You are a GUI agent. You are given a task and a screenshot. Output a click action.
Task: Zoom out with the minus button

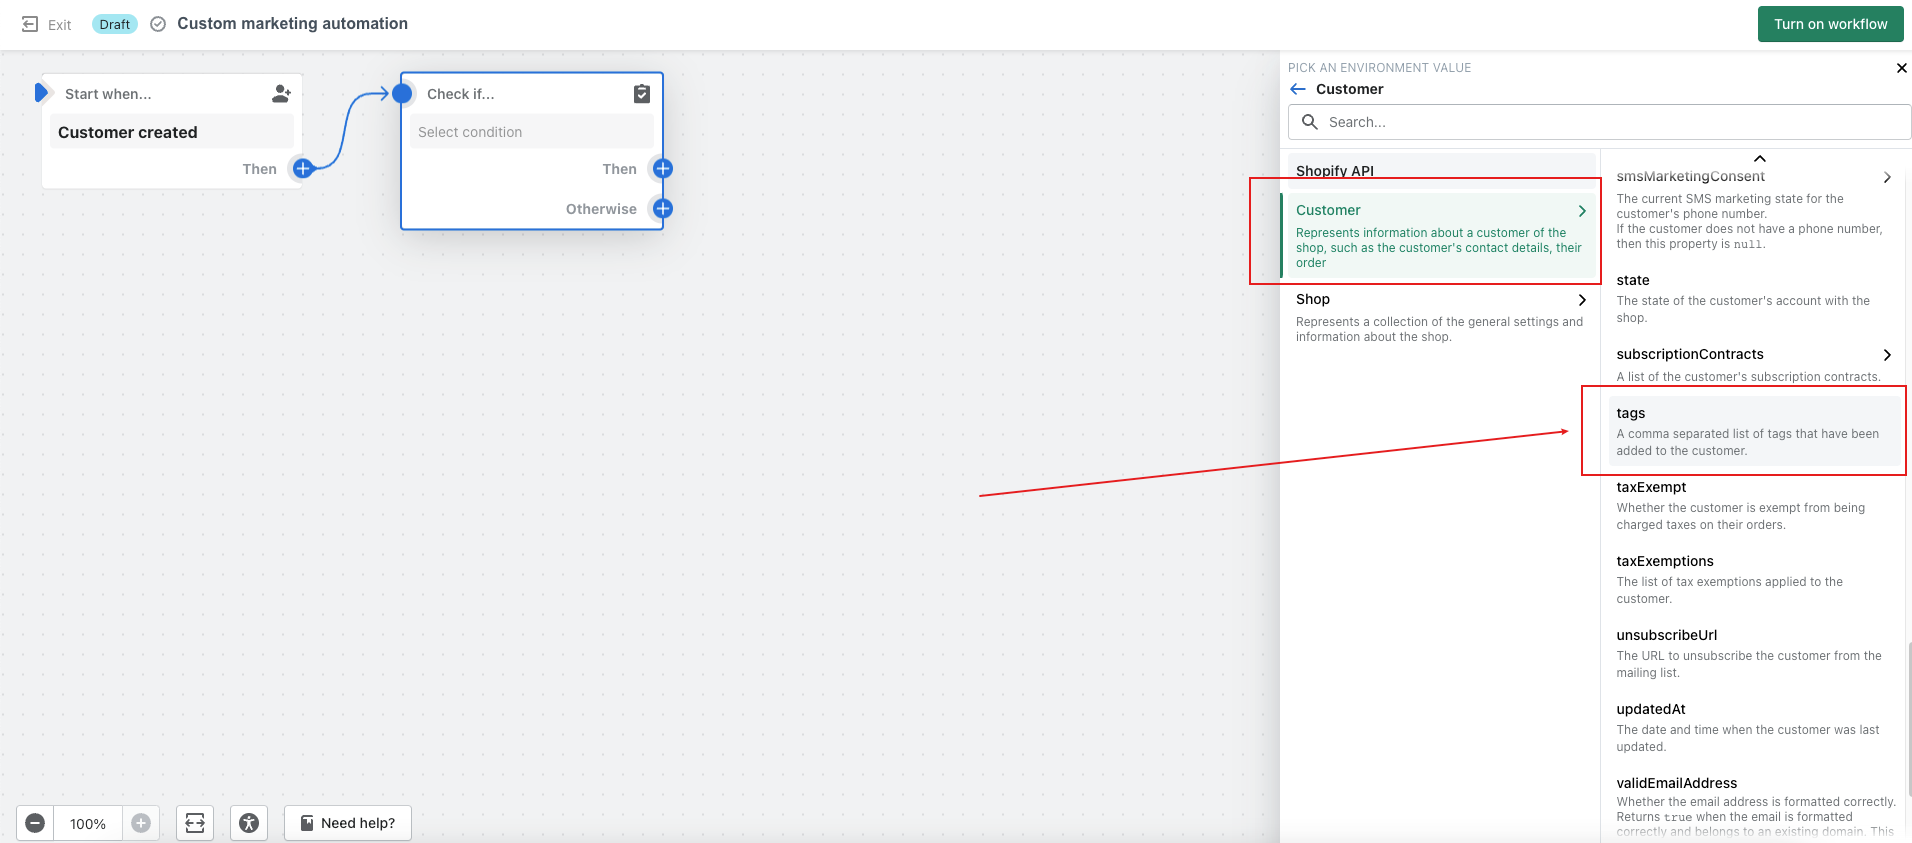(x=35, y=823)
